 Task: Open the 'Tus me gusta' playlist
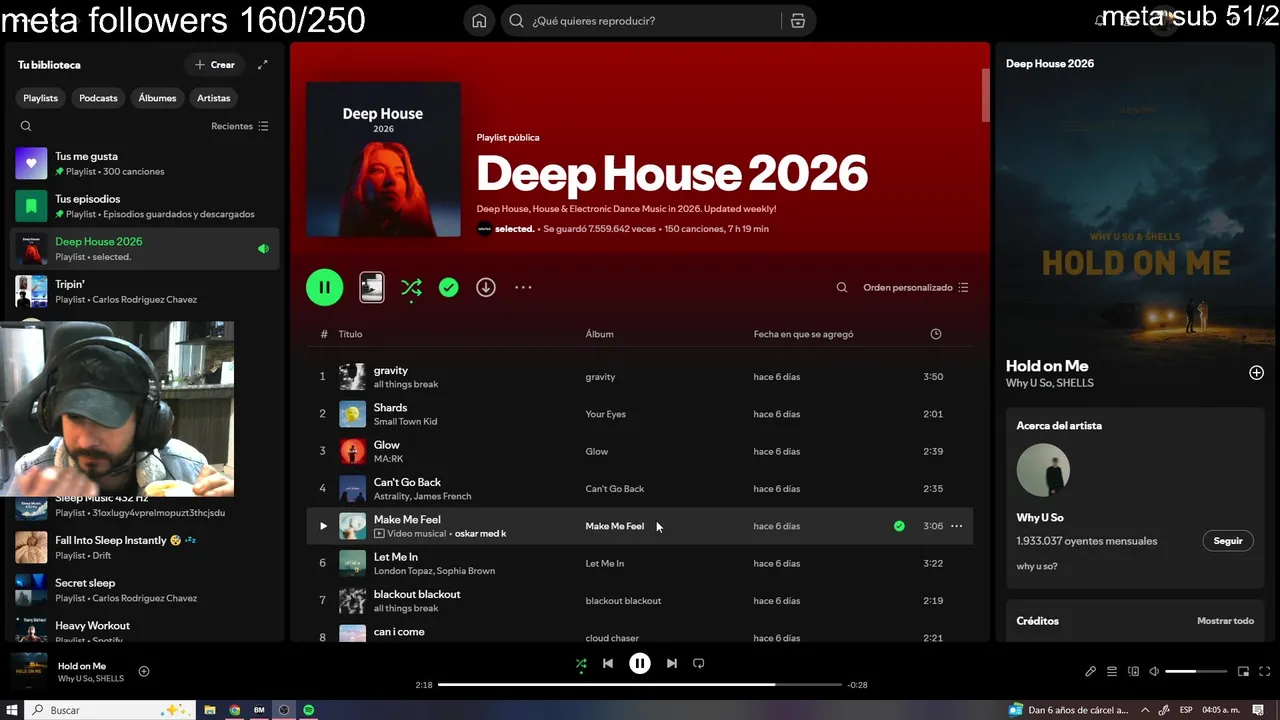coord(145,163)
